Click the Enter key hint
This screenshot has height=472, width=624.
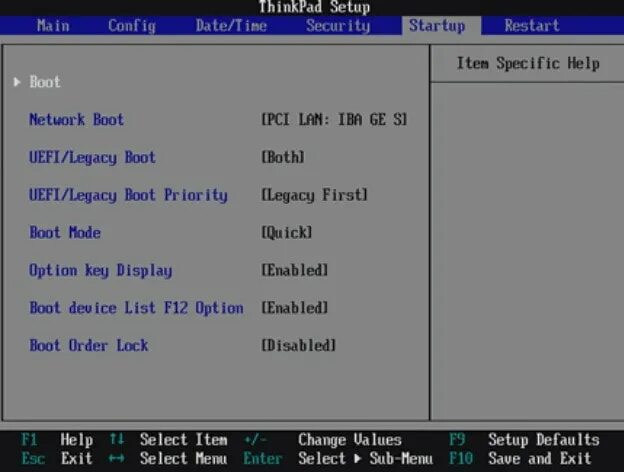coord(263,458)
